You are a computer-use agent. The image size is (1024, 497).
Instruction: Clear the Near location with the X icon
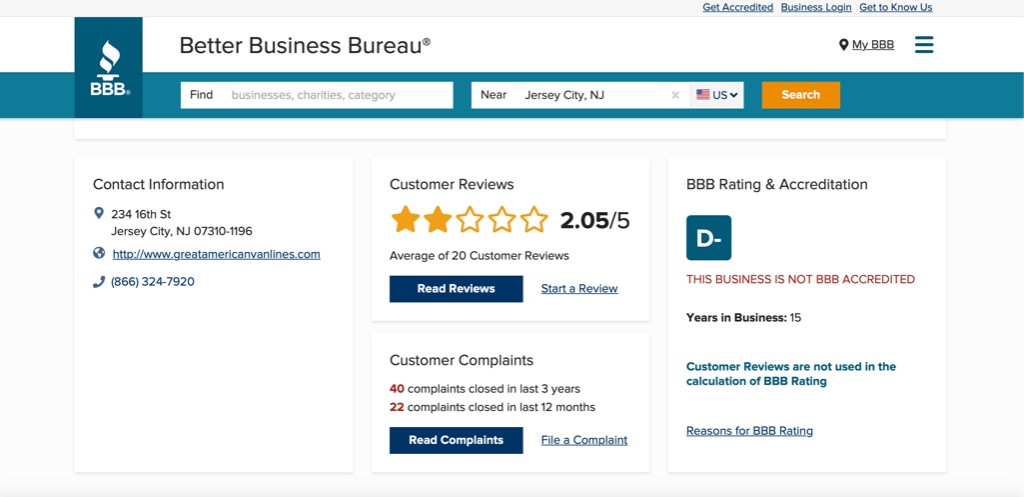(675, 95)
